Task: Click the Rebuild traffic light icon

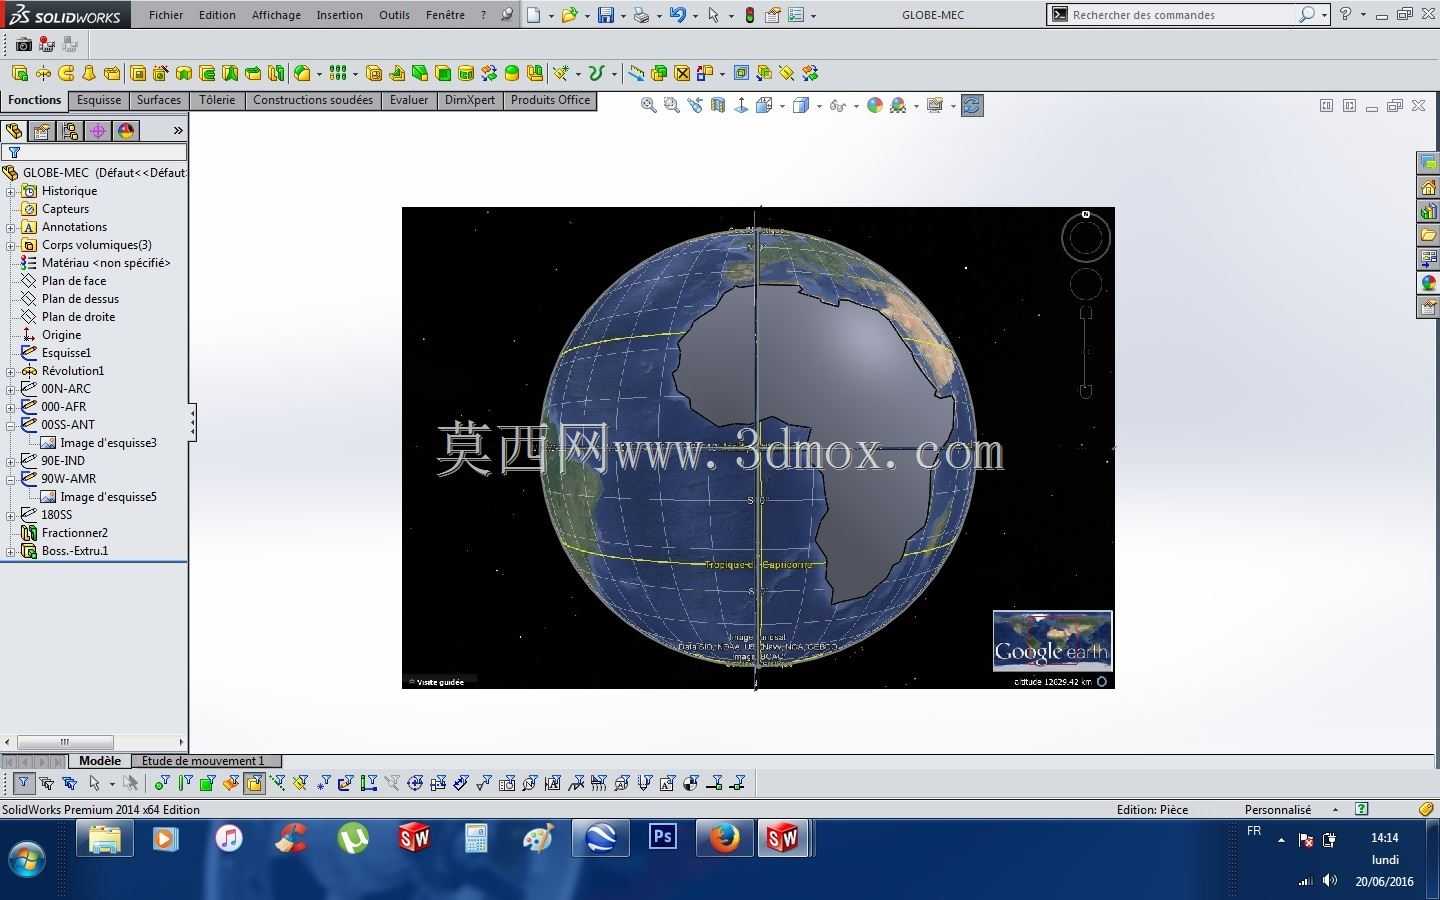Action: coord(750,15)
